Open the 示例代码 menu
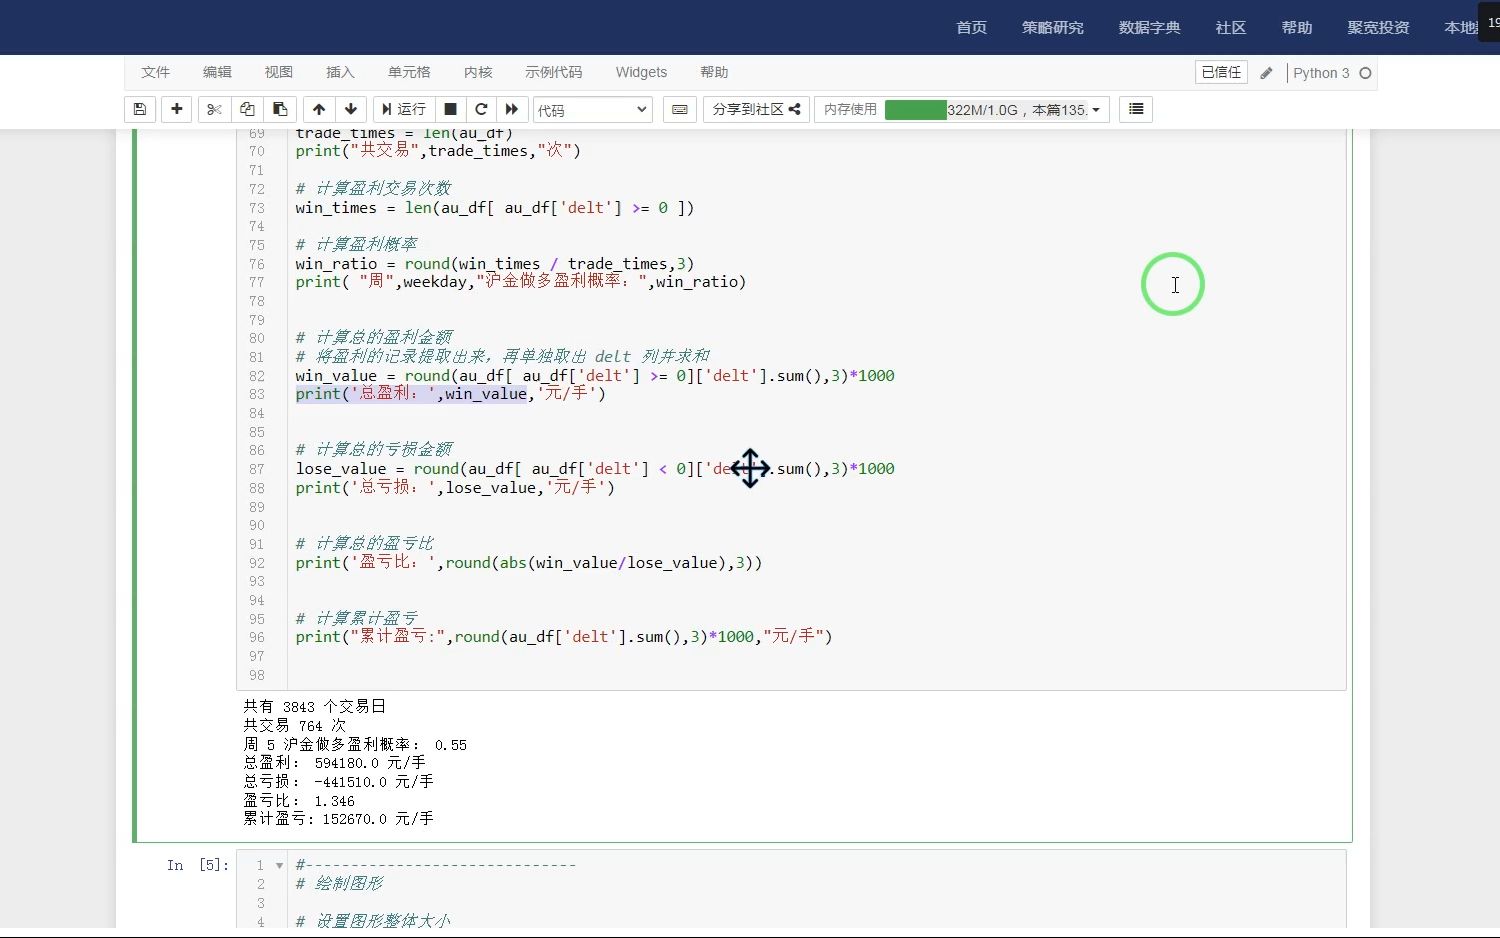 [553, 72]
